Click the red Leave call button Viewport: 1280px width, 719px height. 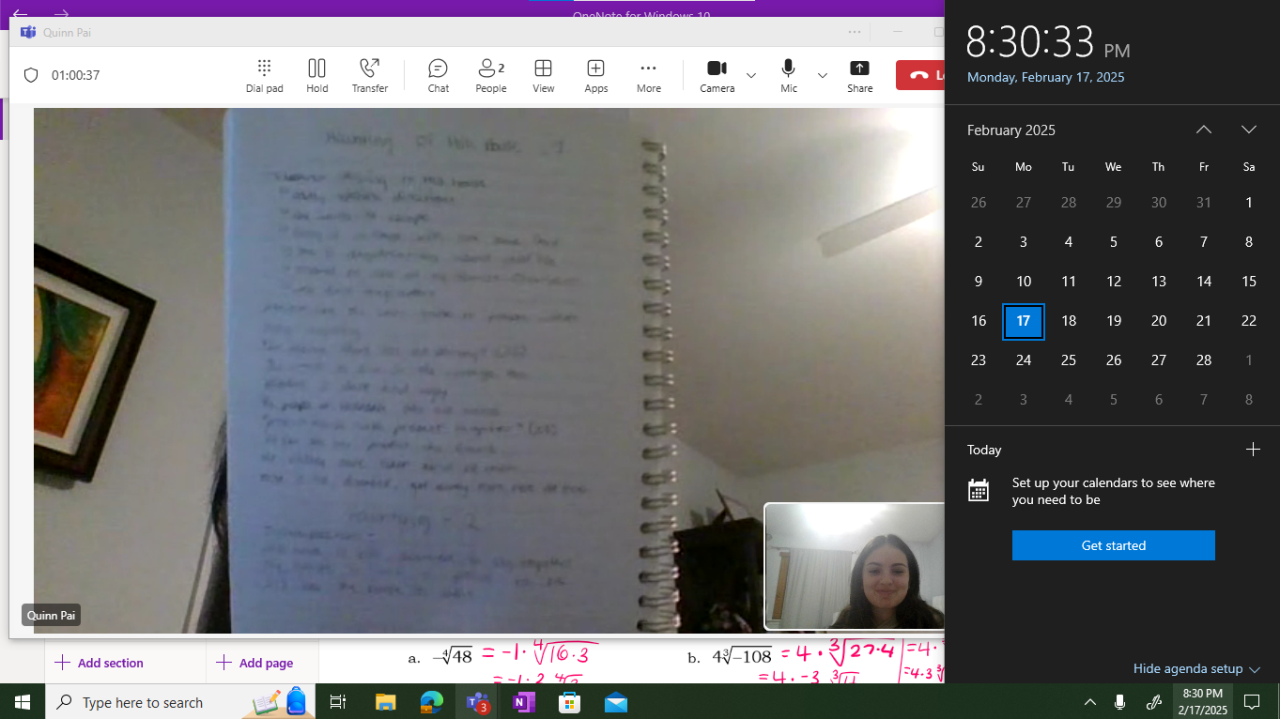tap(920, 75)
